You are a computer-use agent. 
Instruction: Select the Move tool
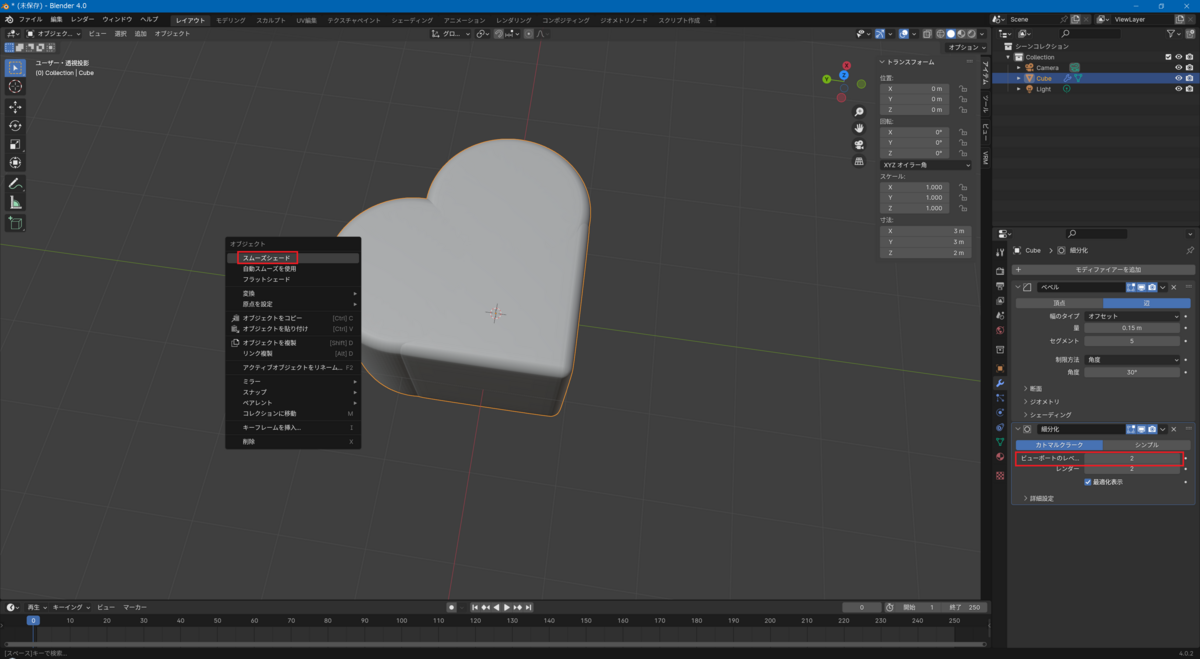click(x=15, y=107)
